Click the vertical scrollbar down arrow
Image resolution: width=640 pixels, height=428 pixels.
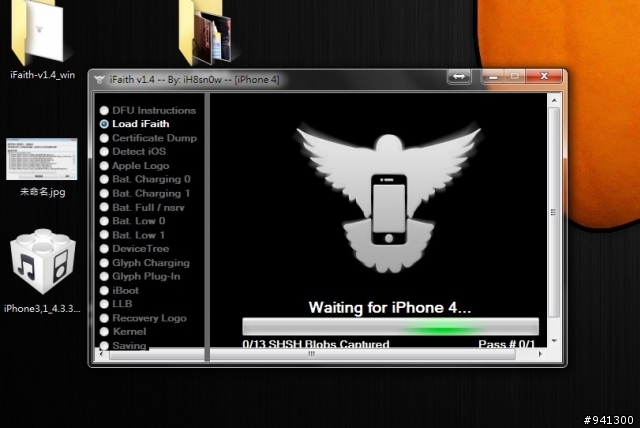tap(554, 341)
